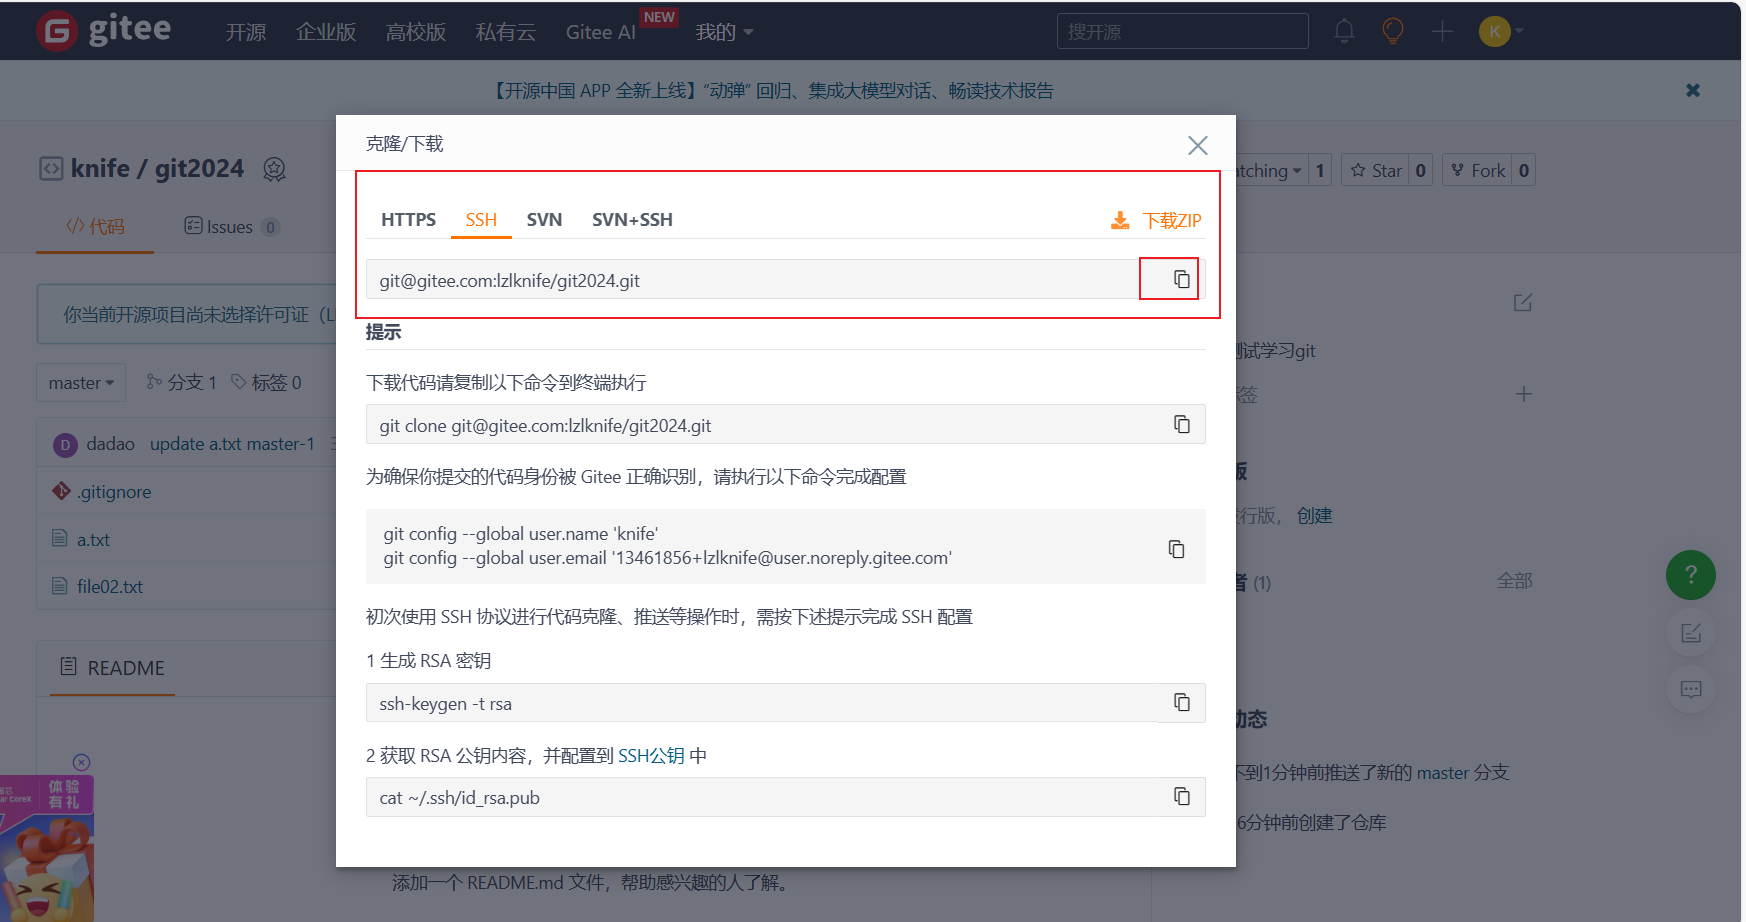
Task: View the 标签 0 tags
Action: coord(266,382)
